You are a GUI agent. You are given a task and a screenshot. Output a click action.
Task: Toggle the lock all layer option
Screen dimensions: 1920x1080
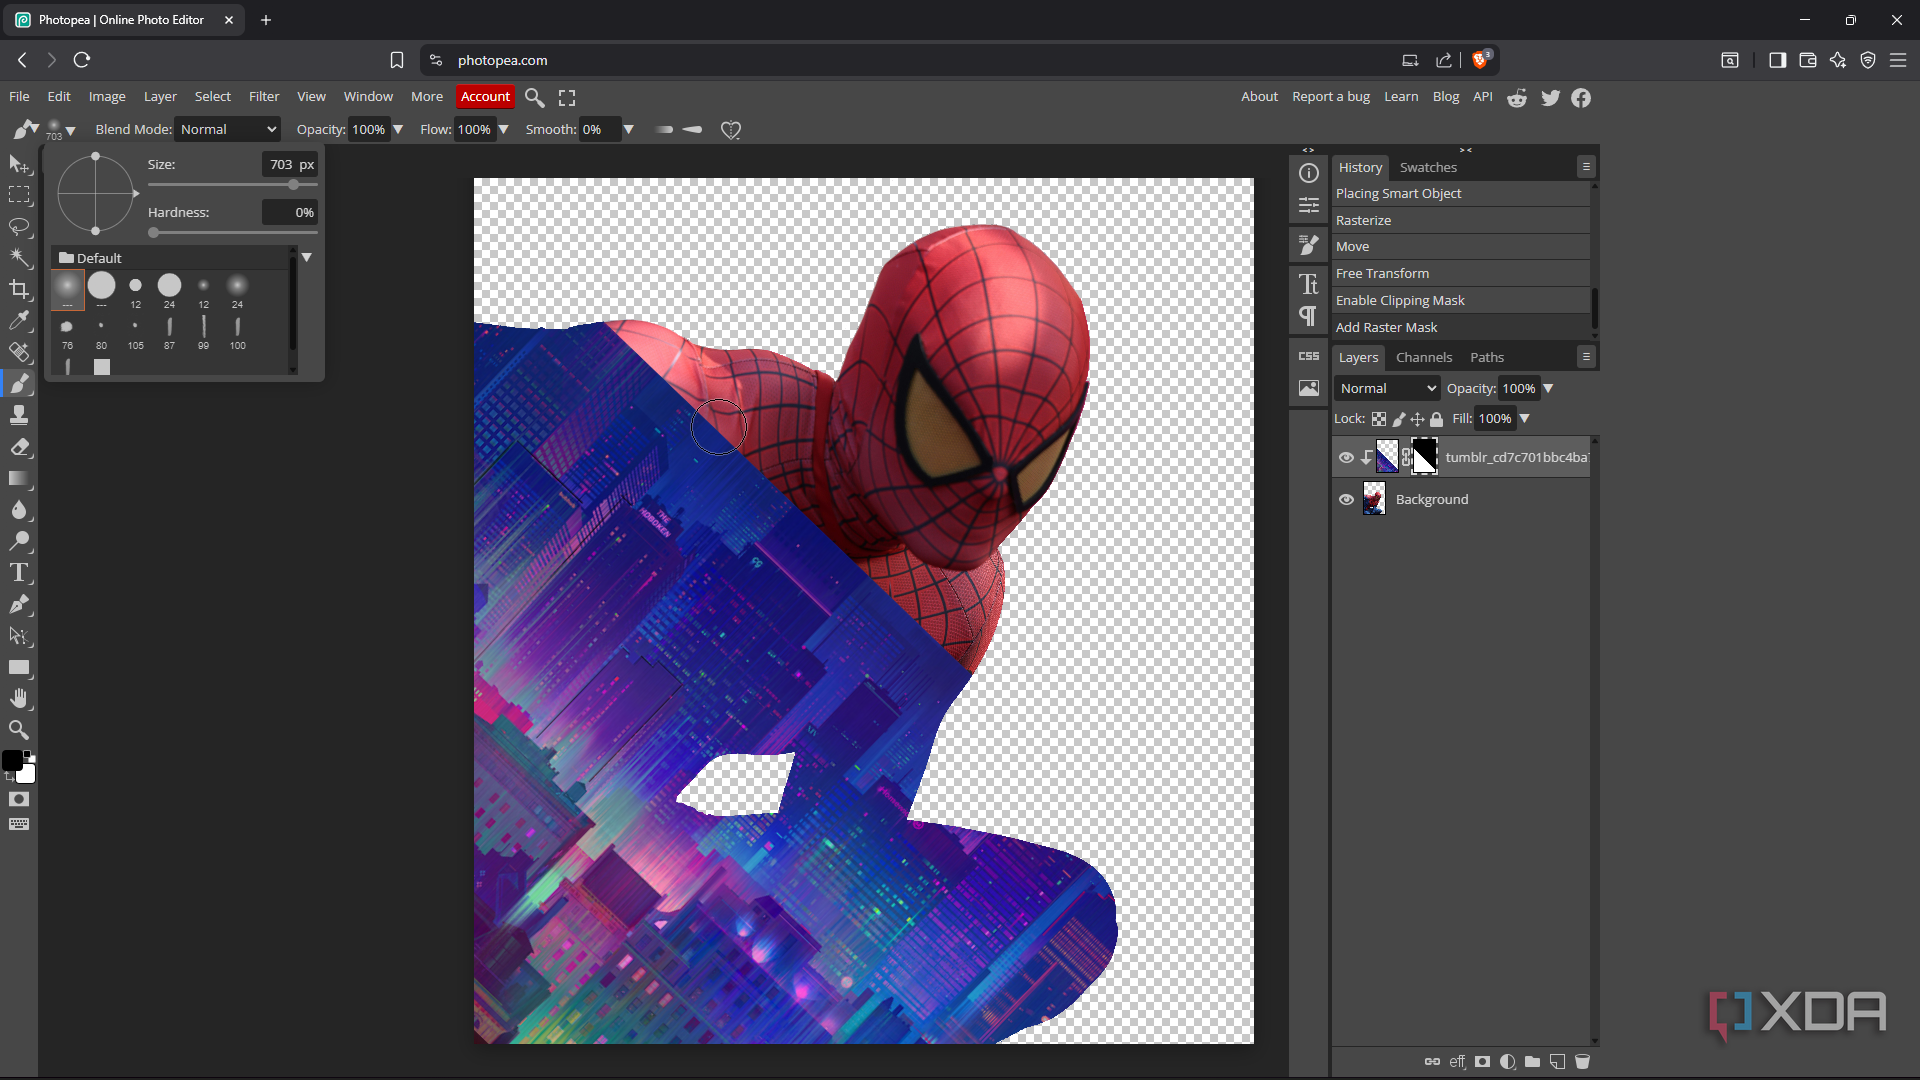pos(1436,419)
